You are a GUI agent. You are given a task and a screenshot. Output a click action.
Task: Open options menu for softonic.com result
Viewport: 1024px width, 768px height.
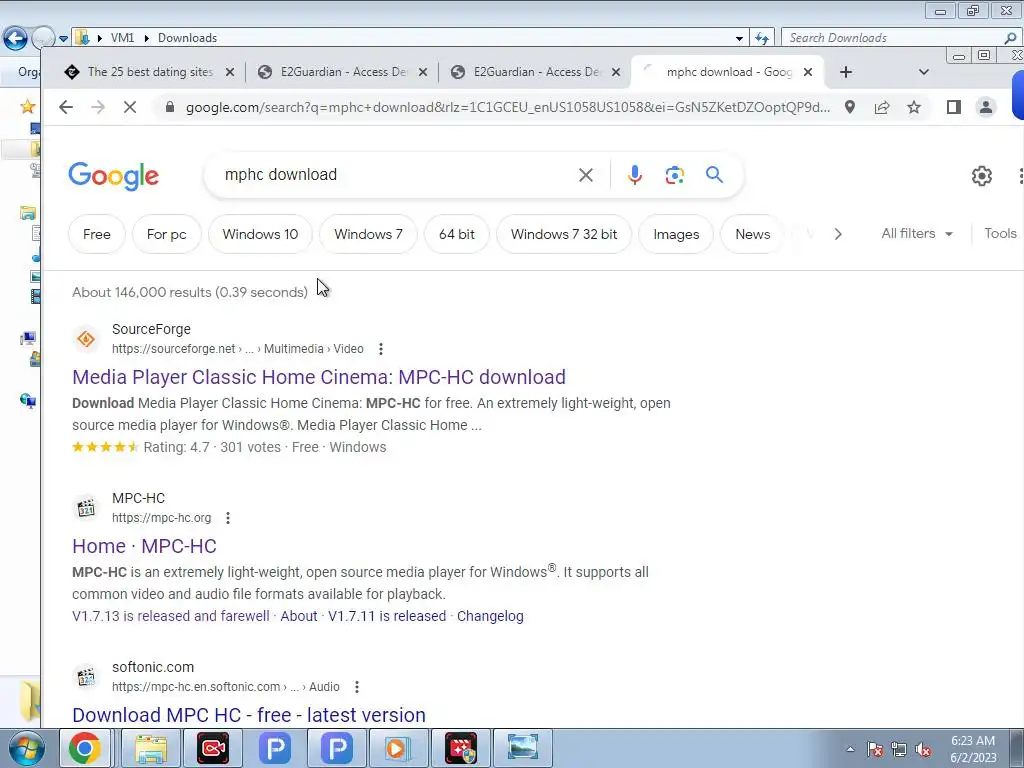[357, 687]
